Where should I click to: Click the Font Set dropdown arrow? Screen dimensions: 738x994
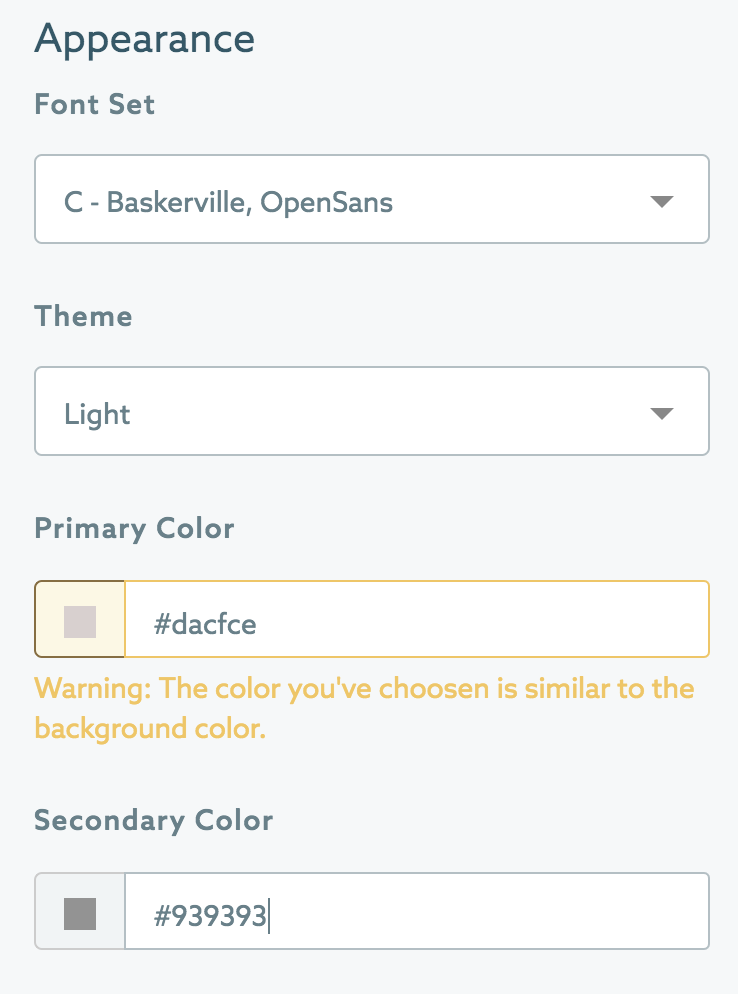[661, 201]
